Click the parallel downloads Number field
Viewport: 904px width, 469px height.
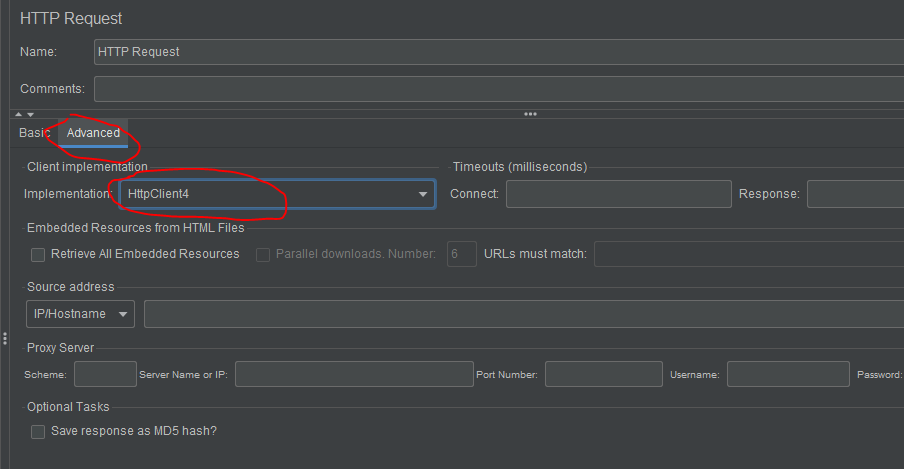[x=462, y=254]
